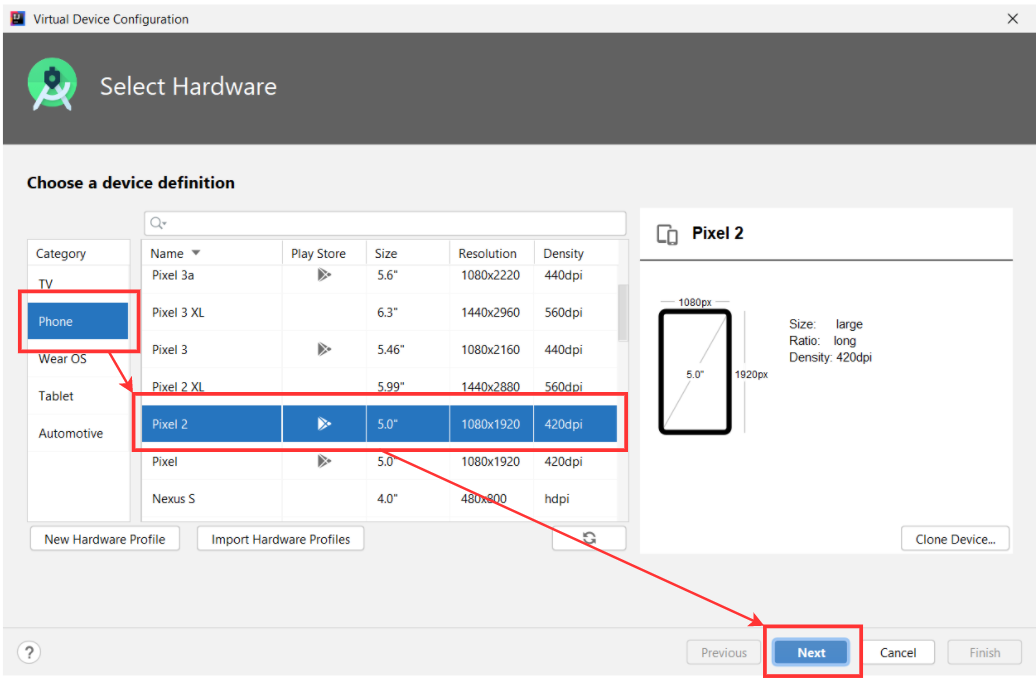Image resolution: width=1036 pixels, height=683 pixels.
Task: Sort devices using the Name column arrow
Action: (x=196, y=253)
